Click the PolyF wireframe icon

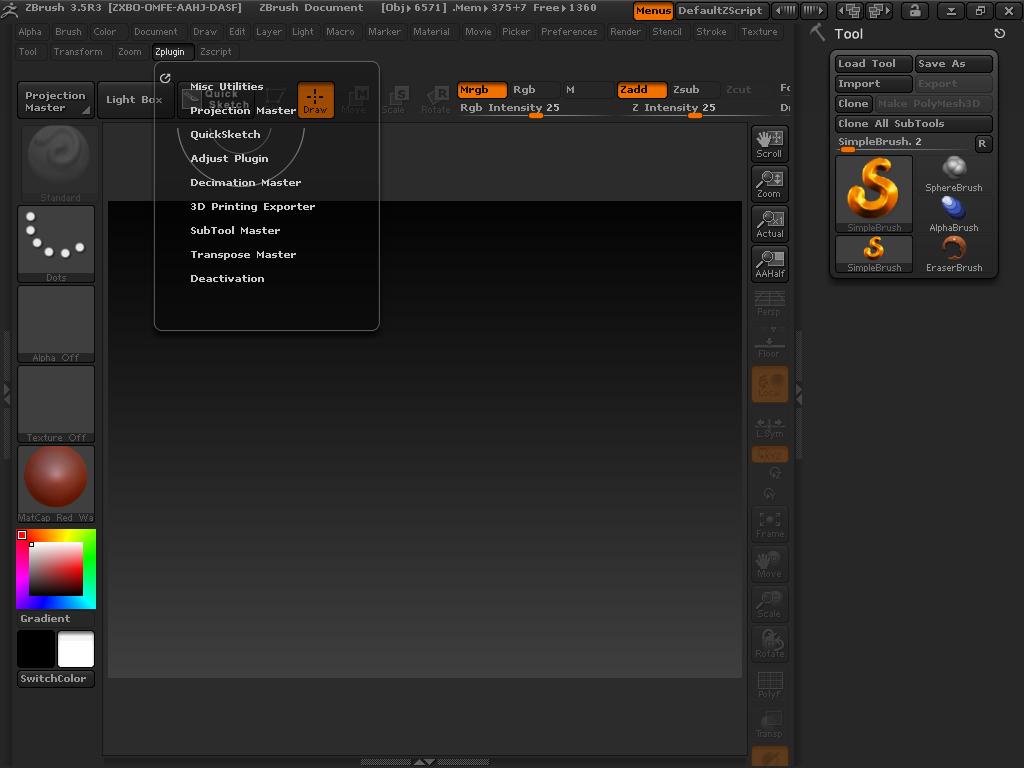pyautogui.click(x=769, y=684)
